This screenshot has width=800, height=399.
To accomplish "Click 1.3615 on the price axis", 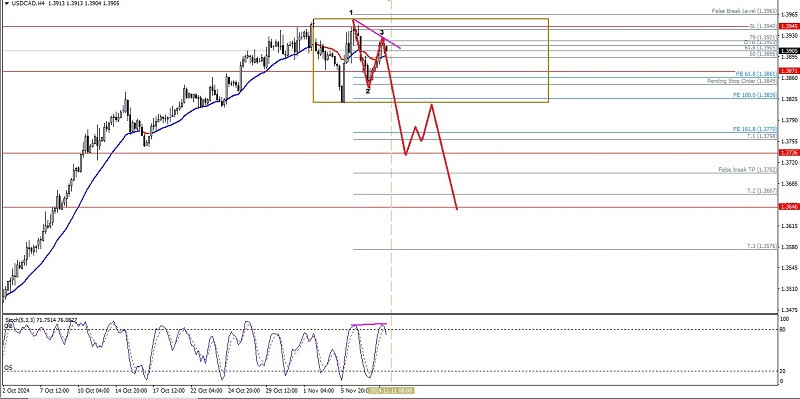I will pos(789,226).
